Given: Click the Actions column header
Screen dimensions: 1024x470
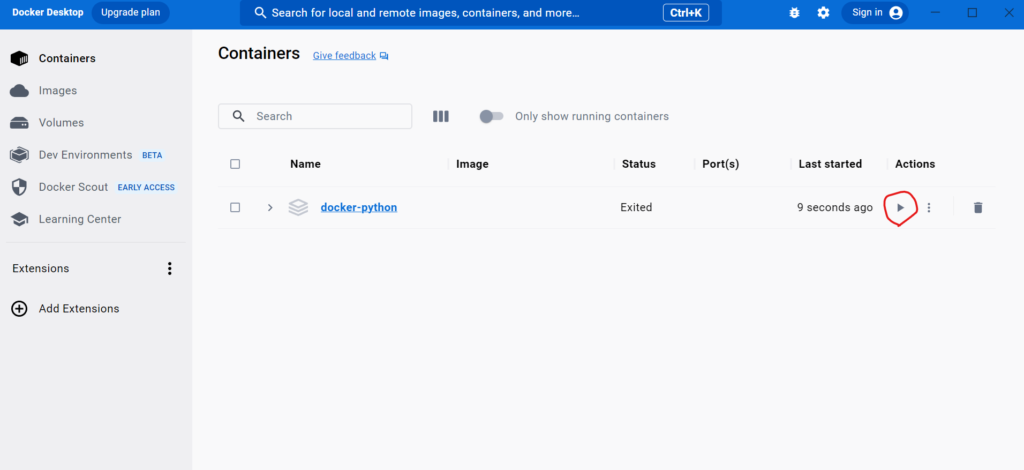Looking at the screenshot, I should (915, 164).
